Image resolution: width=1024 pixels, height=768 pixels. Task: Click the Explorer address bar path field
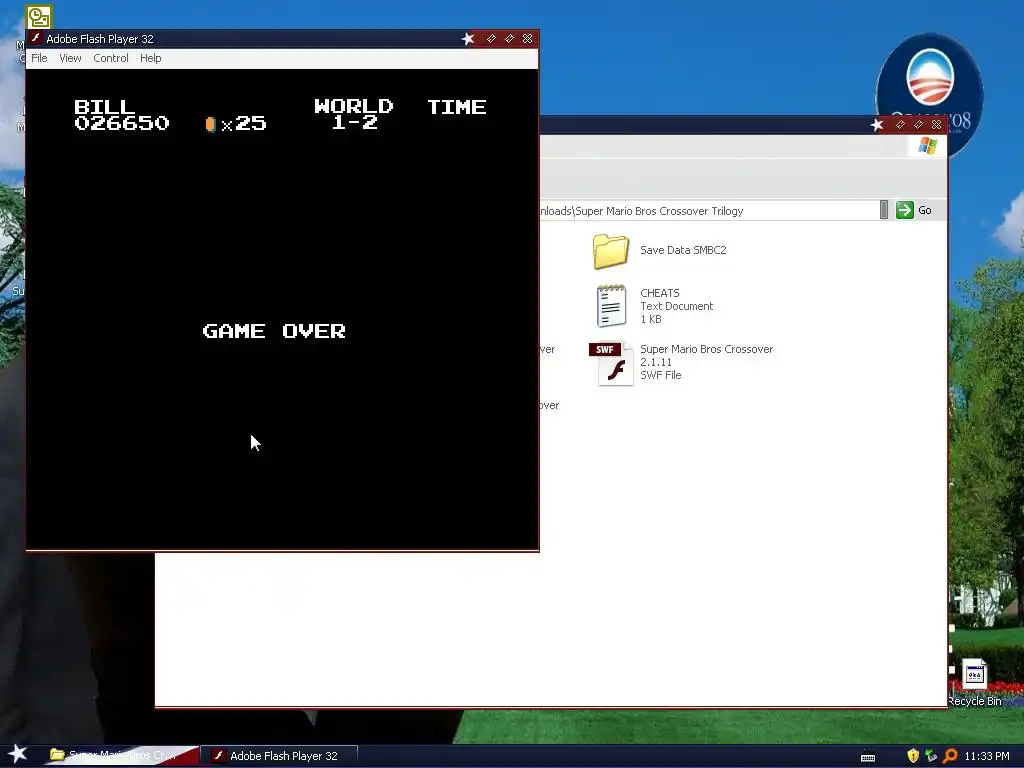[x=709, y=211]
